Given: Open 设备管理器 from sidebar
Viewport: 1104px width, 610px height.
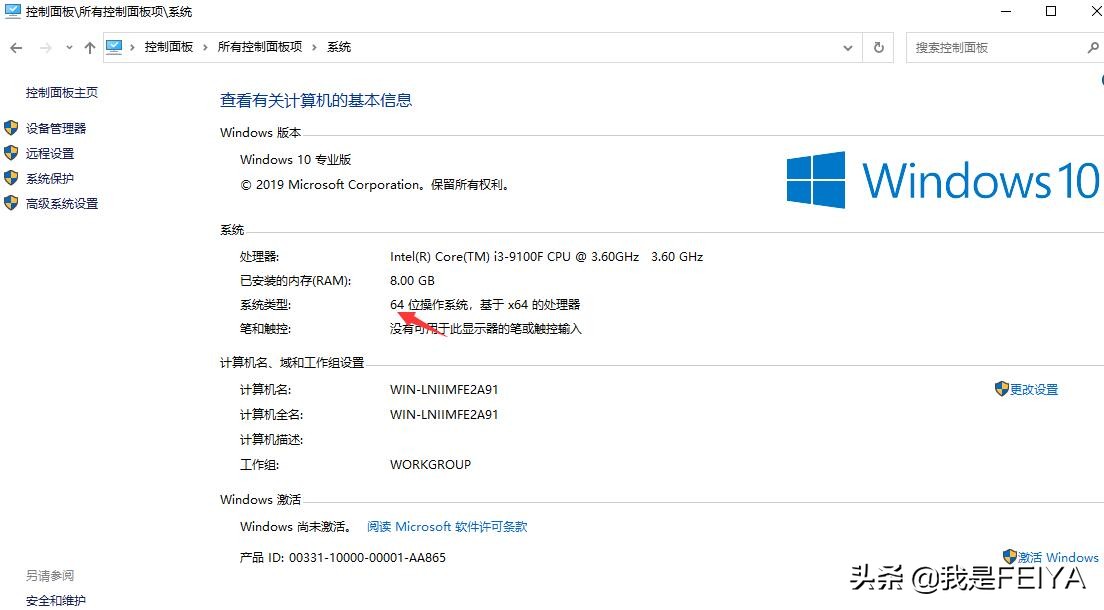Looking at the screenshot, I should (56, 128).
